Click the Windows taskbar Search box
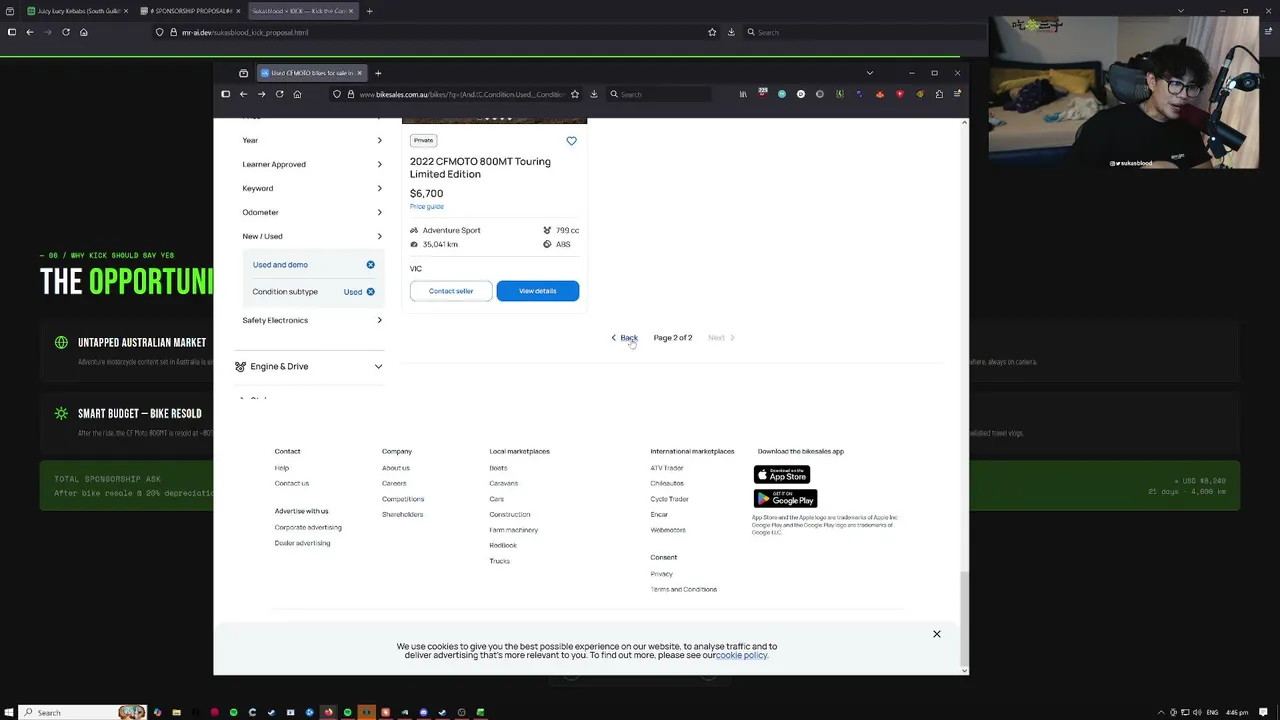 [x=85, y=712]
